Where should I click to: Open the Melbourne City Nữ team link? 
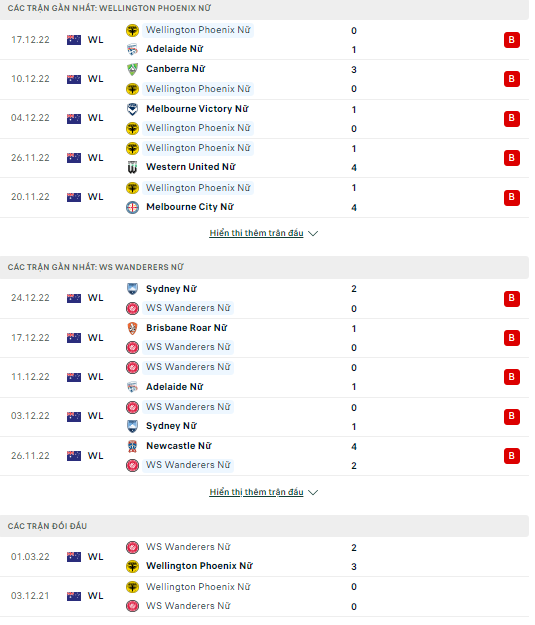pos(192,209)
